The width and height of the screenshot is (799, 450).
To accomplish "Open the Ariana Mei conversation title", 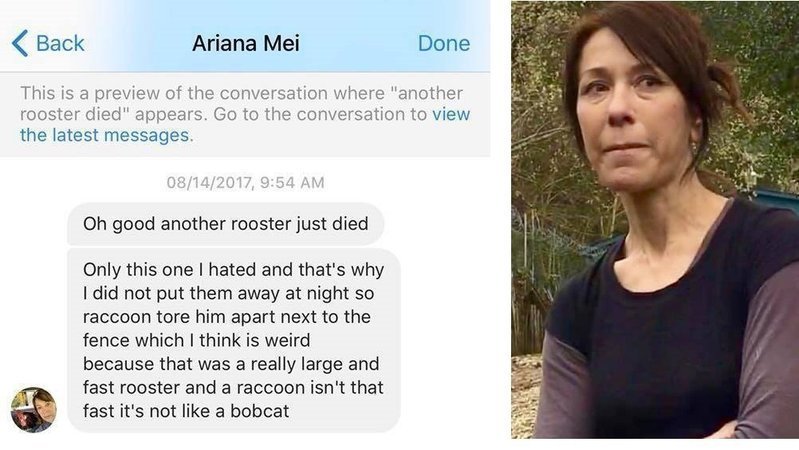I will (x=246, y=43).
